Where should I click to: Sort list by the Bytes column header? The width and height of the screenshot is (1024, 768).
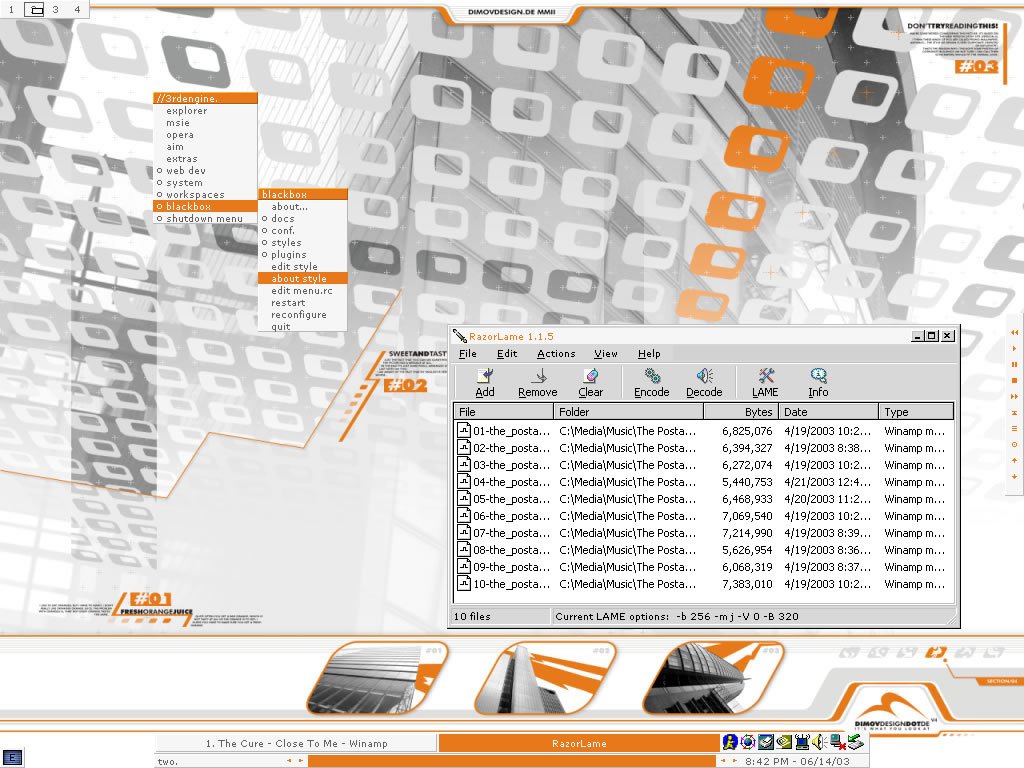[x=741, y=411]
